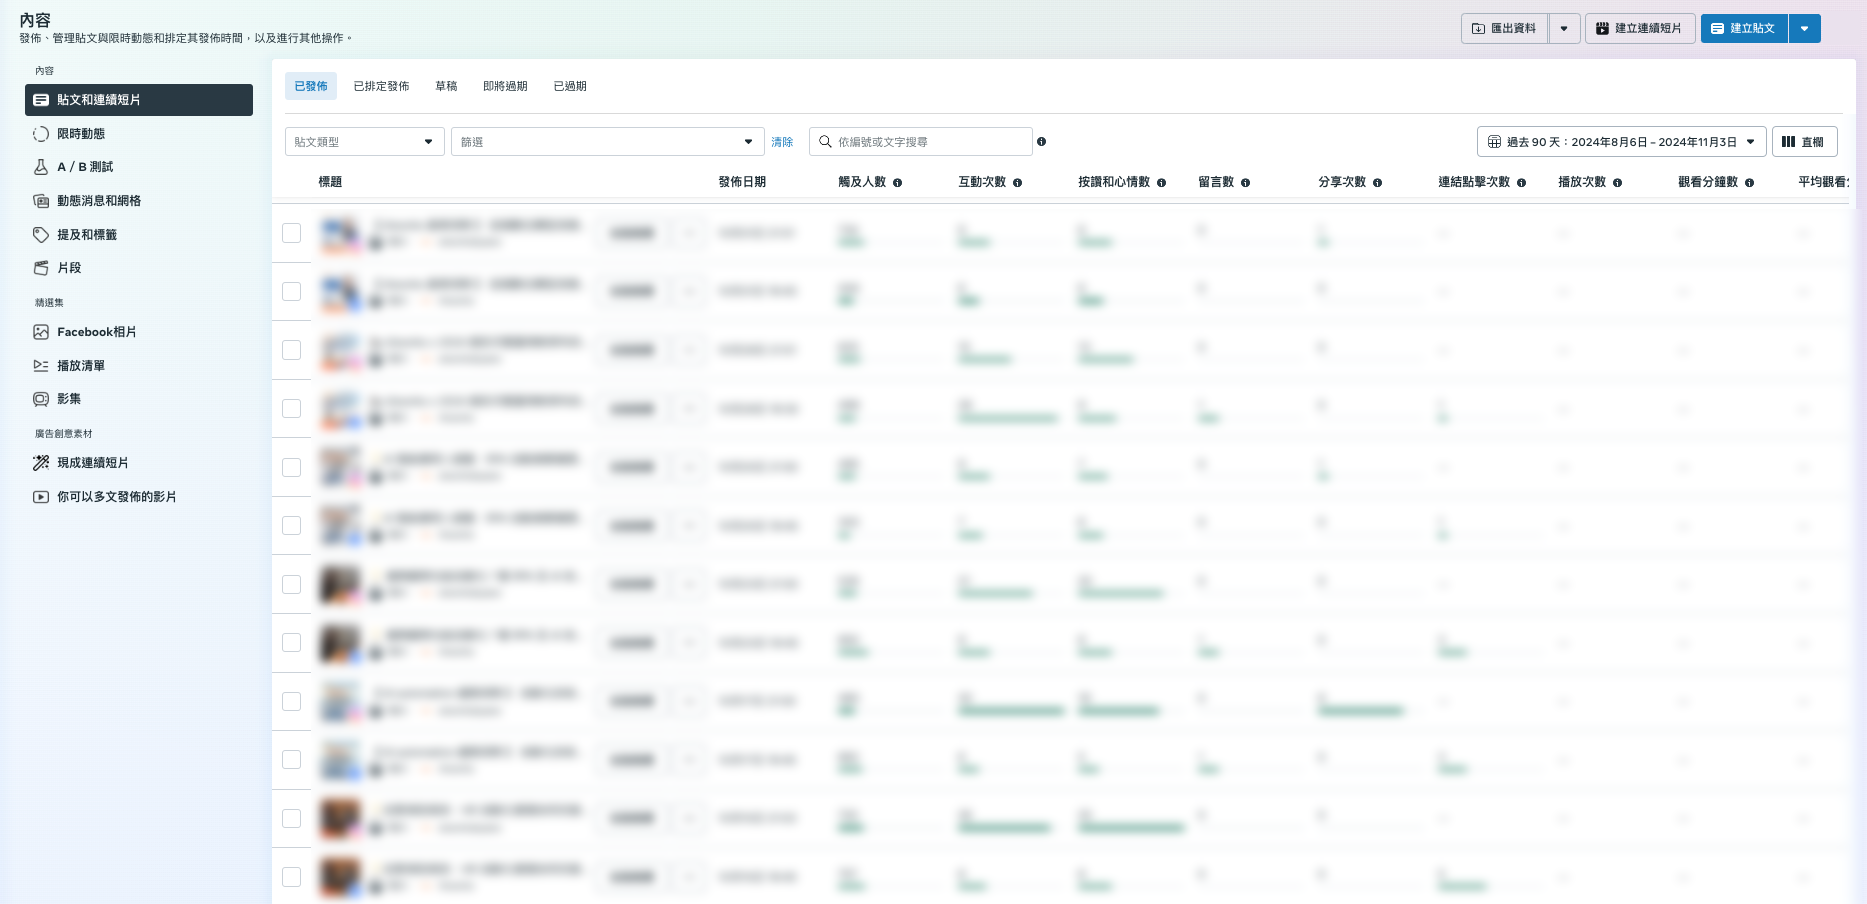Screen dimensions: 1867x904
Task: Open the 過去 90 天 date range picker
Action: pyautogui.click(x=1621, y=142)
